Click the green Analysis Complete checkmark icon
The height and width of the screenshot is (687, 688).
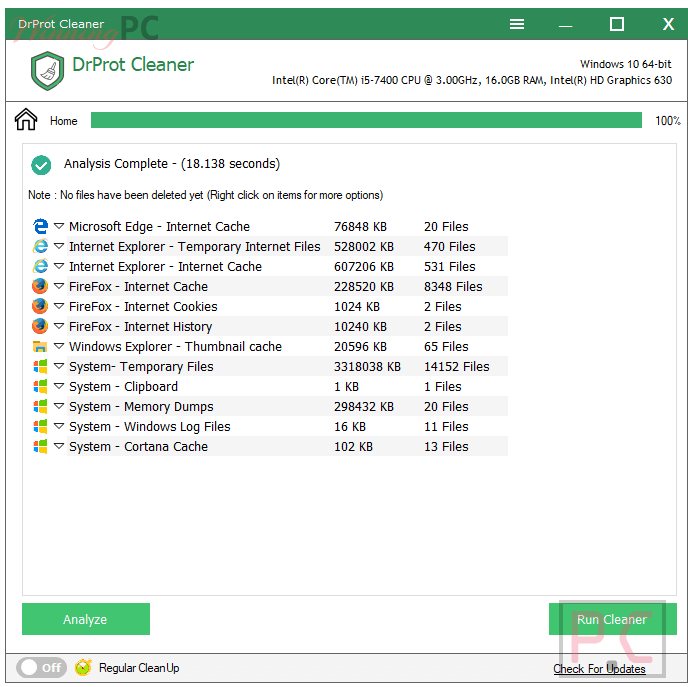[41, 165]
